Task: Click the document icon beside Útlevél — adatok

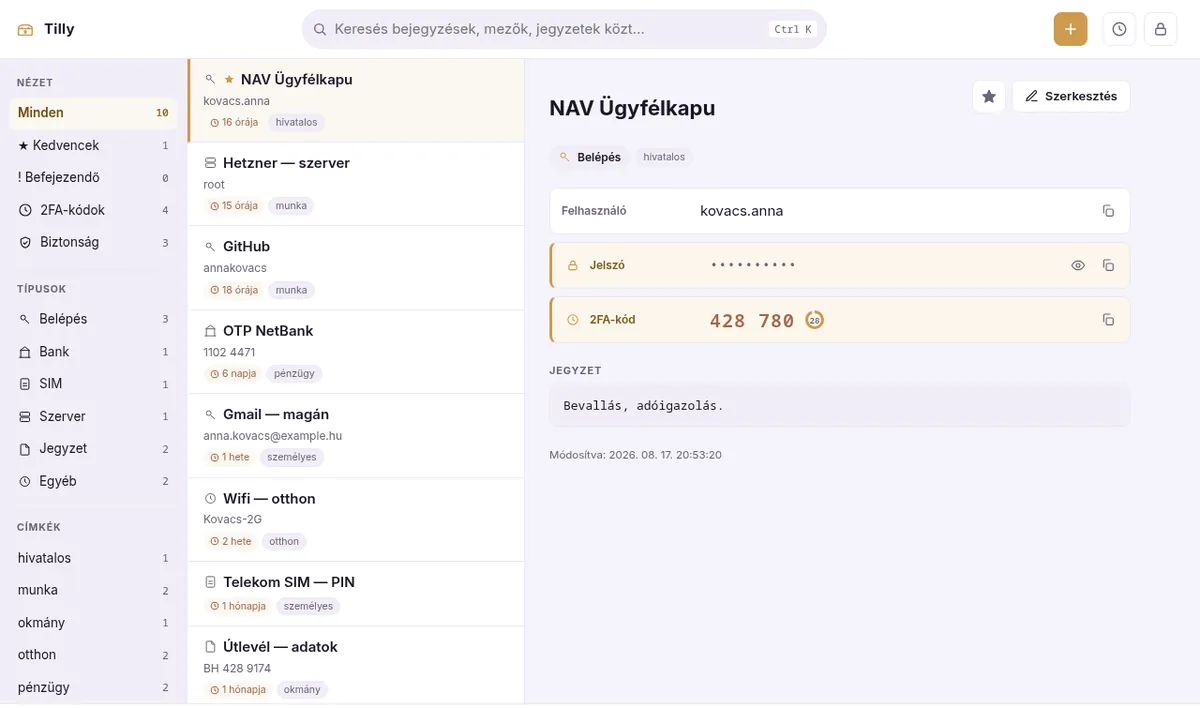Action: tap(210, 646)
